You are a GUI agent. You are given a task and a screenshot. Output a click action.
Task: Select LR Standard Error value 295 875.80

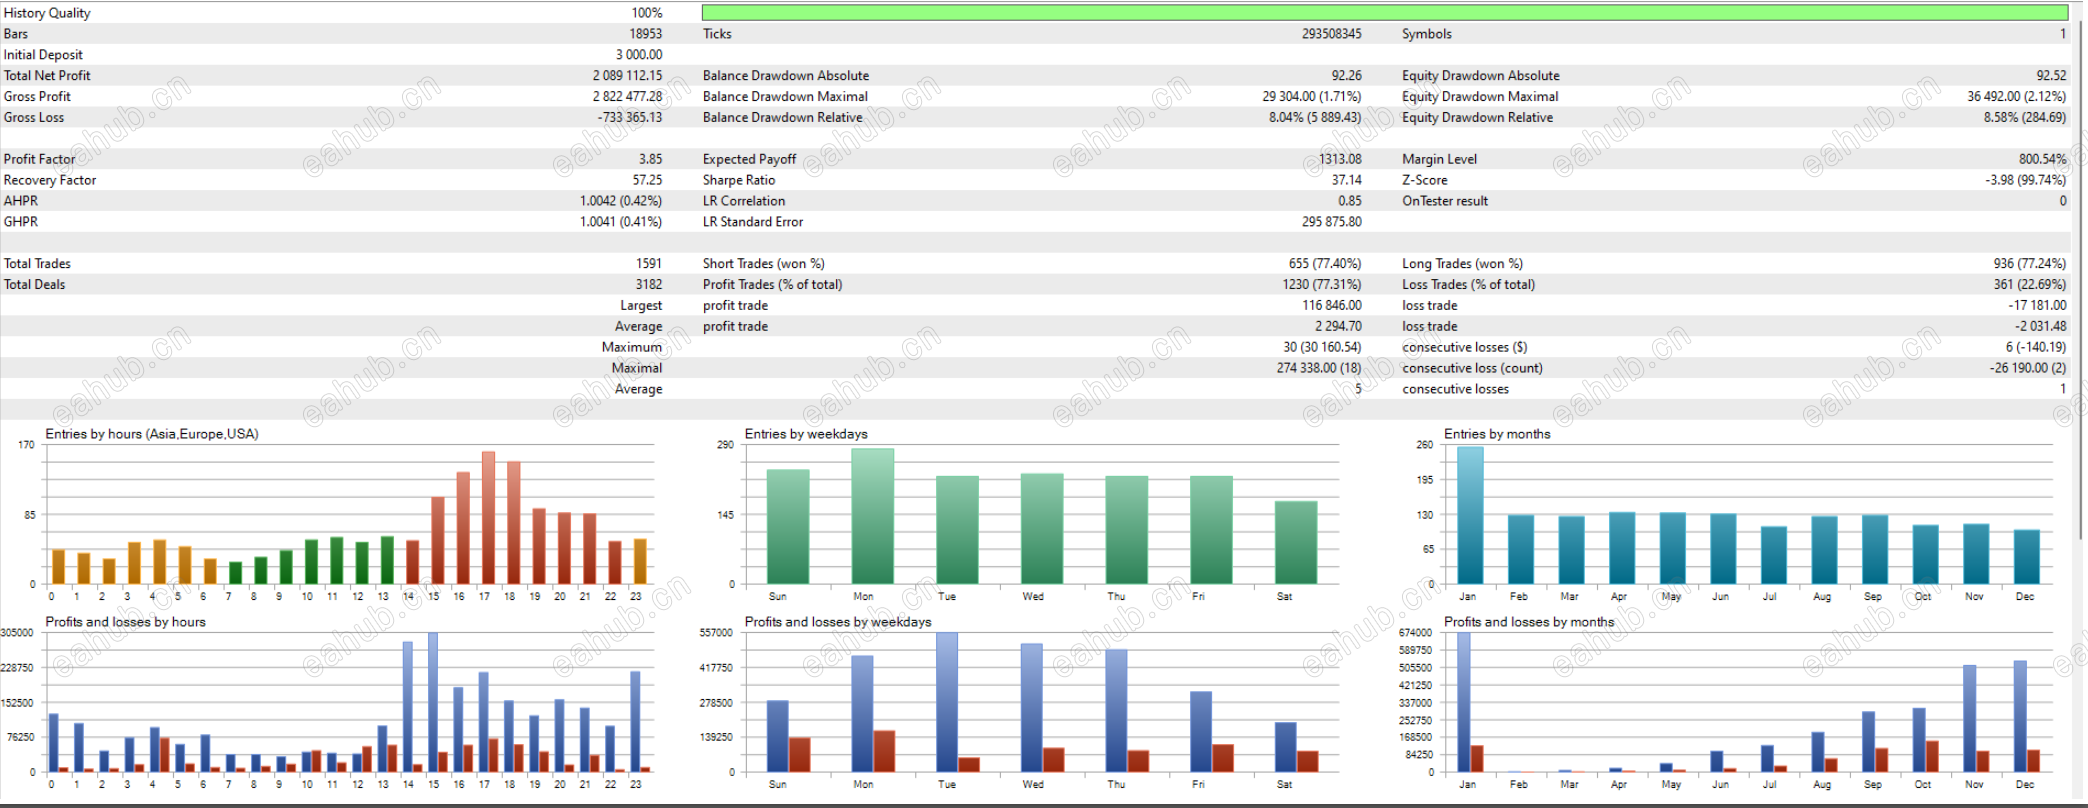[x=1331, y=223]
